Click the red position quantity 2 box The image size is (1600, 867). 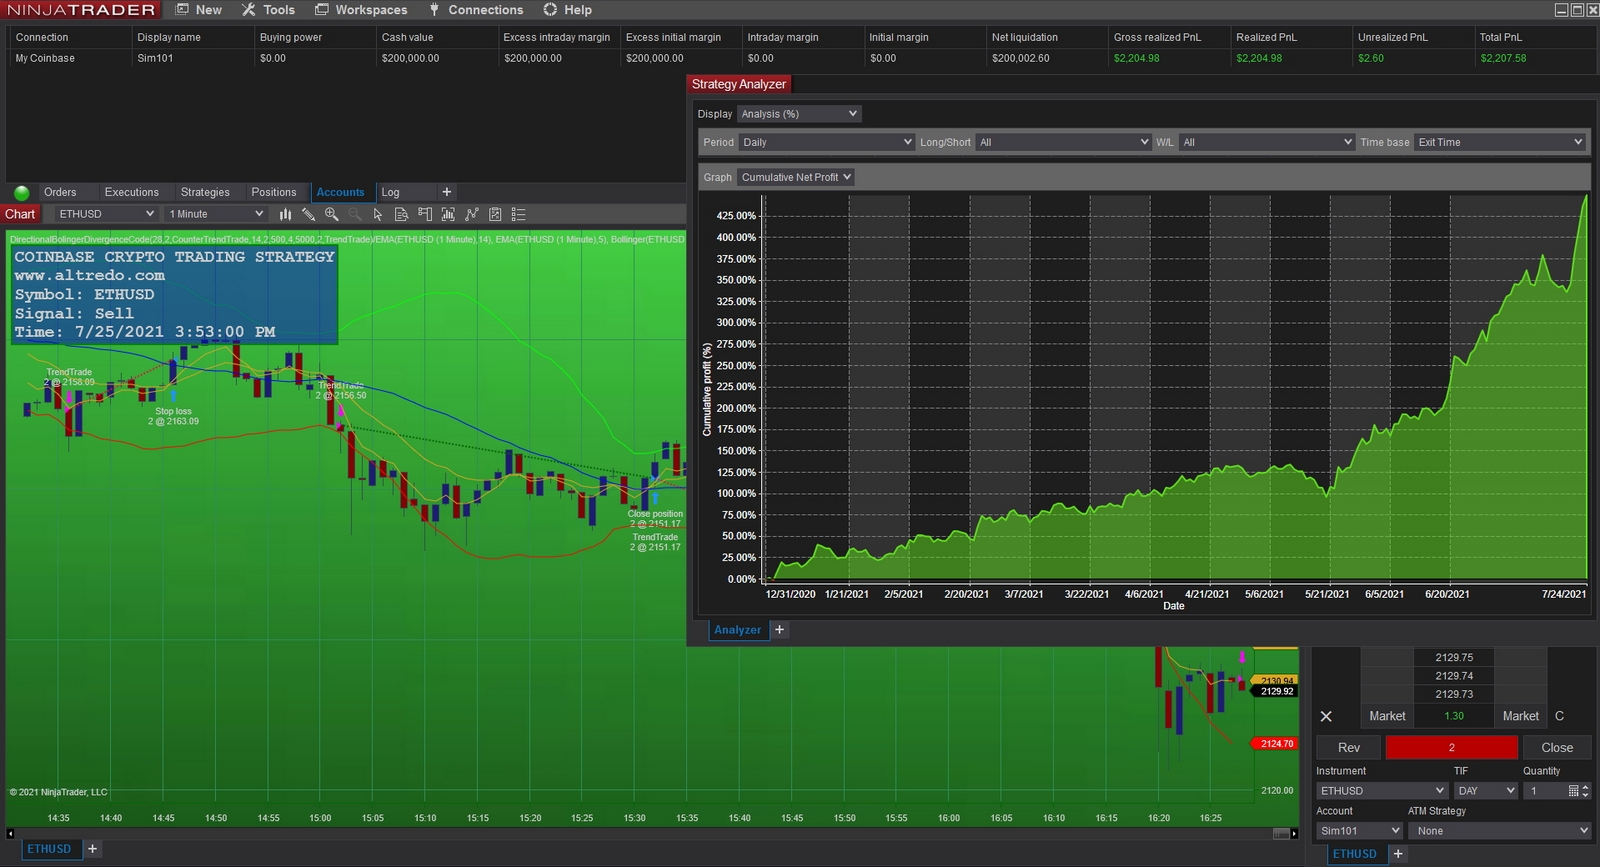1452,747
